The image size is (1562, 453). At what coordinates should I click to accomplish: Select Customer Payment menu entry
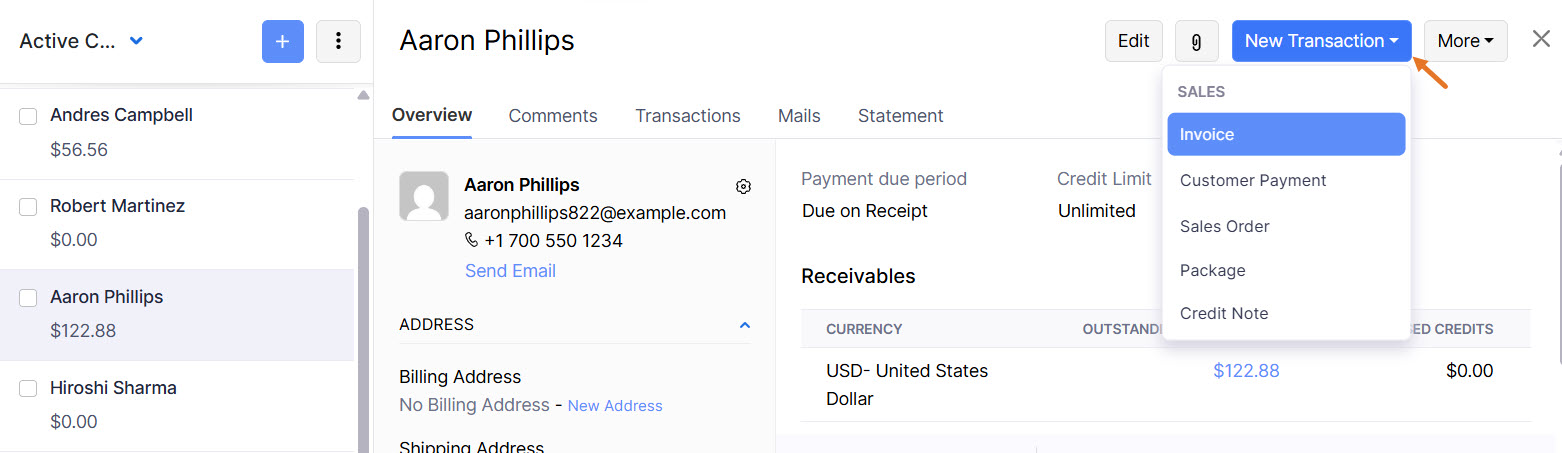pos(1253,180)
